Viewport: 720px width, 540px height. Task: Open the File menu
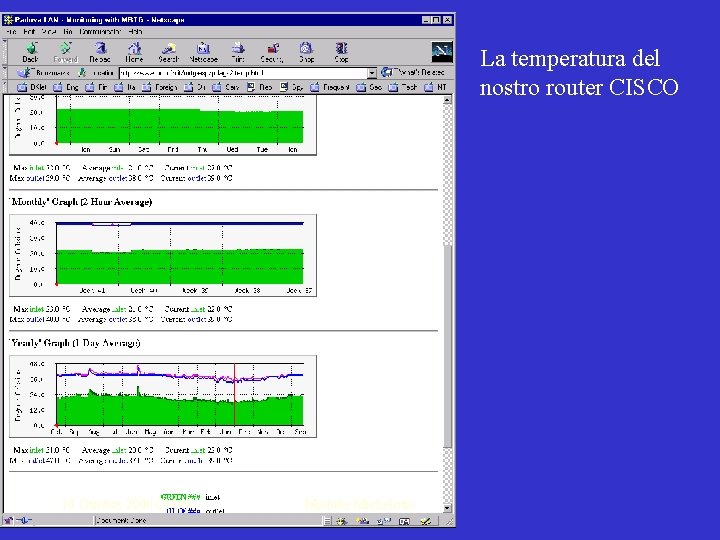[12, 32]
